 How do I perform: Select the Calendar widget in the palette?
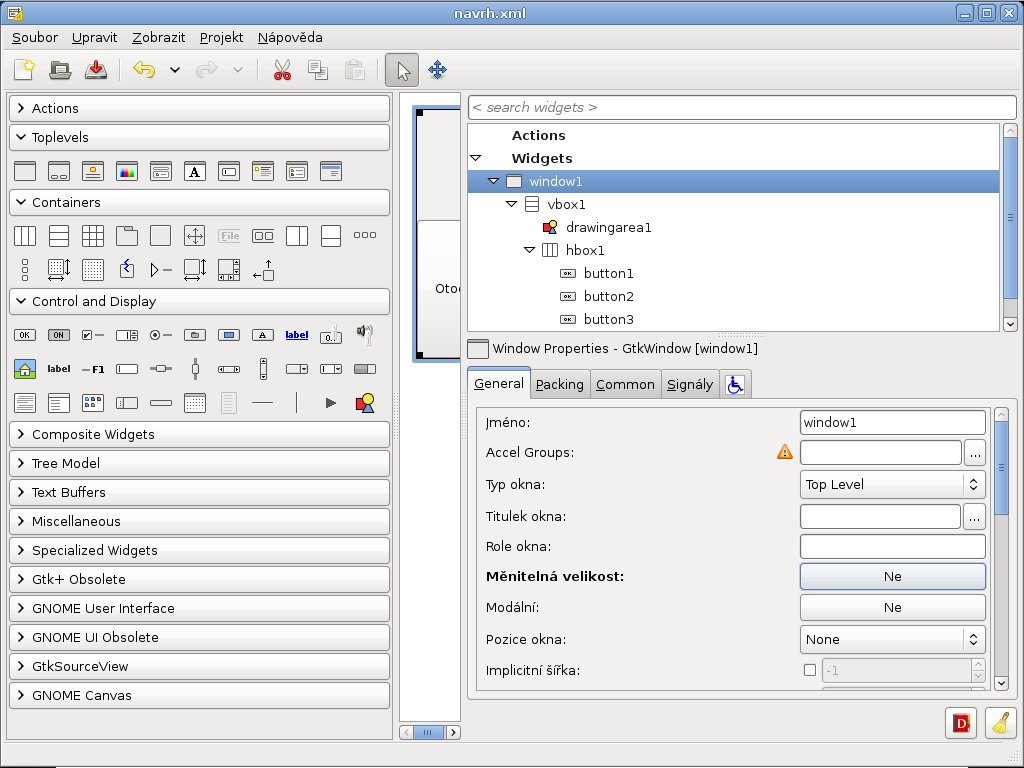[x=195, y=403]
